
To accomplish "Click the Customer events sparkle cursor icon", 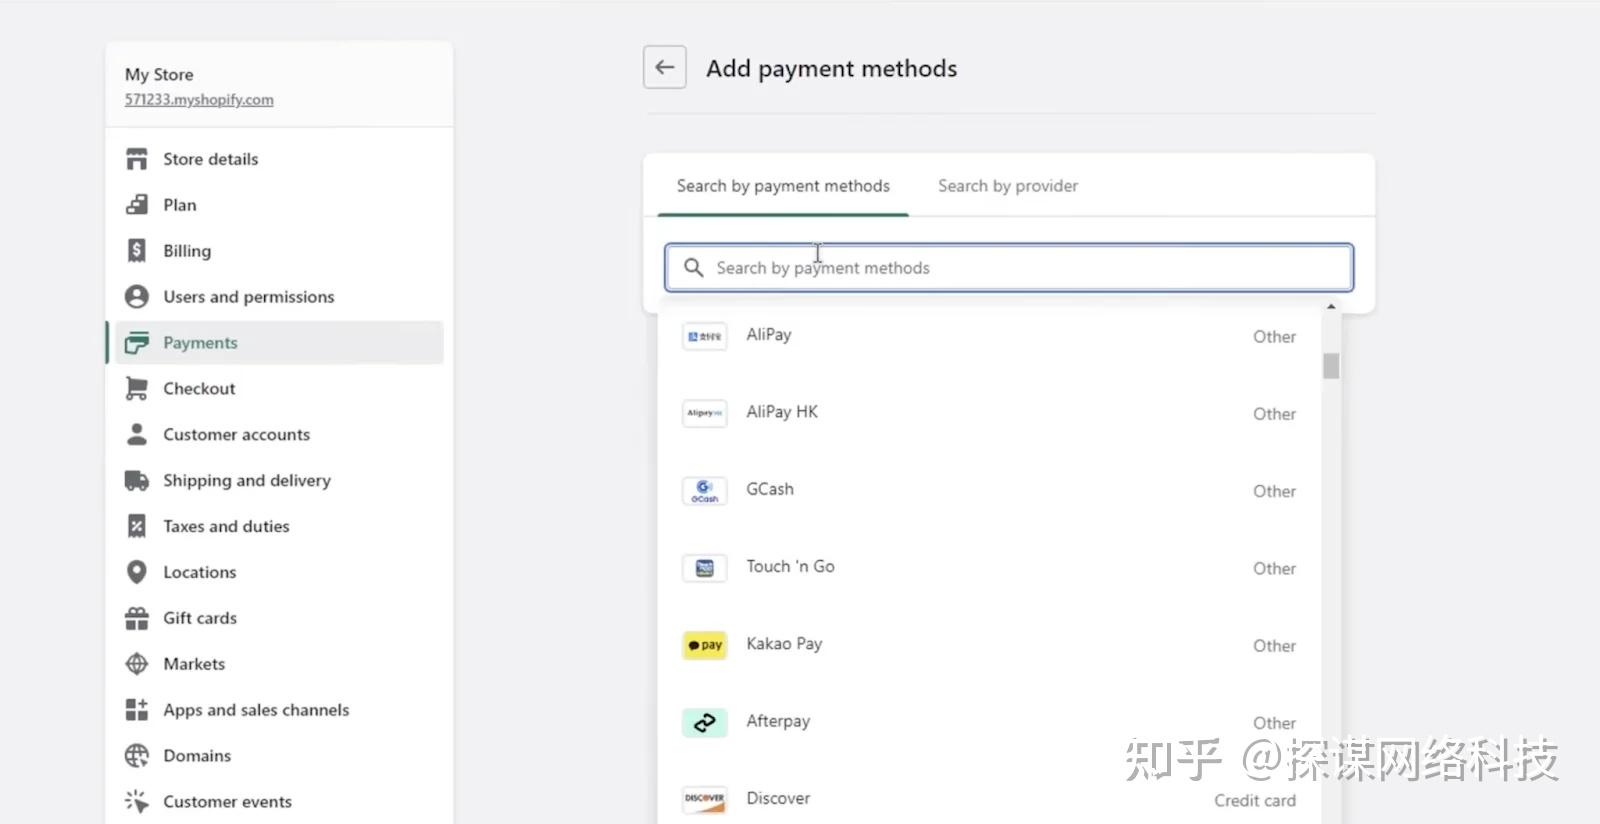I will click(x=137, y=802).
